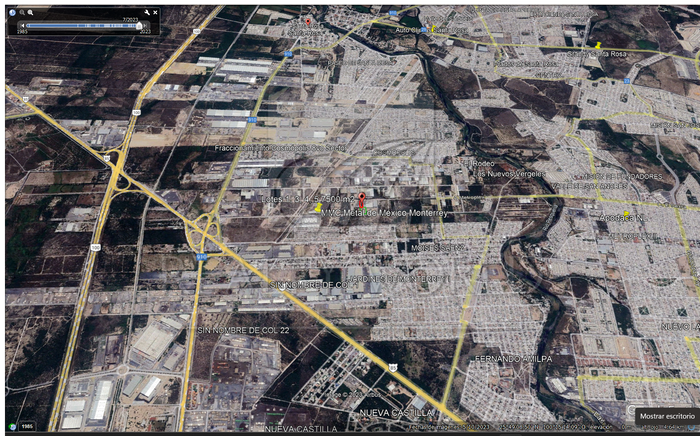Close the historical imagery slider panel

pyautogui.click(x=155, y=12)
